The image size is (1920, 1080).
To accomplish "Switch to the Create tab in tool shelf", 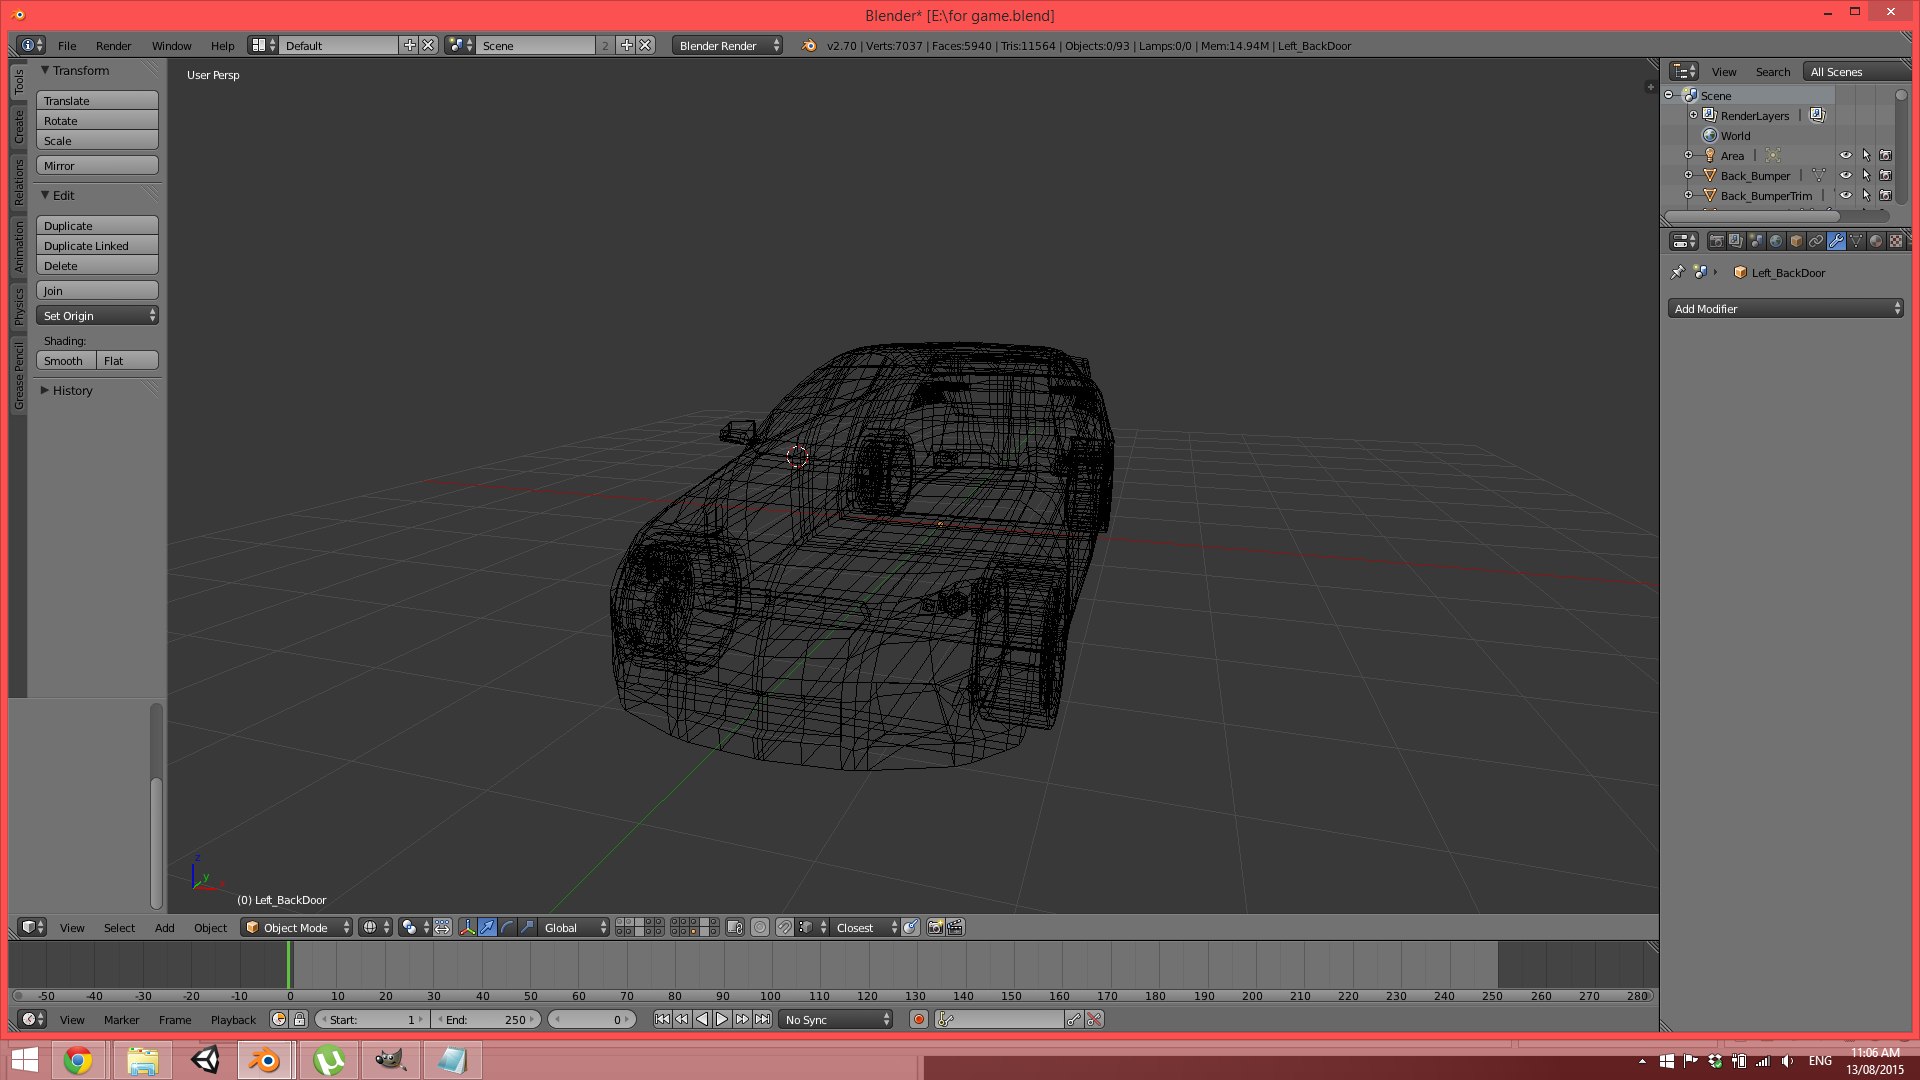I will tap(18, 126).
